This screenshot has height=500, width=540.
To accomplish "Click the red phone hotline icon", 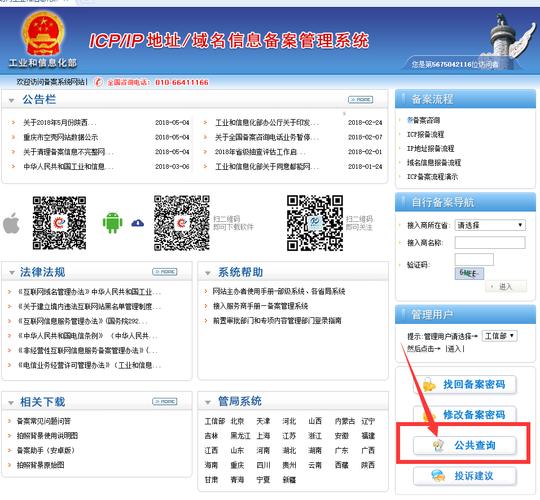I will (98, 82).
